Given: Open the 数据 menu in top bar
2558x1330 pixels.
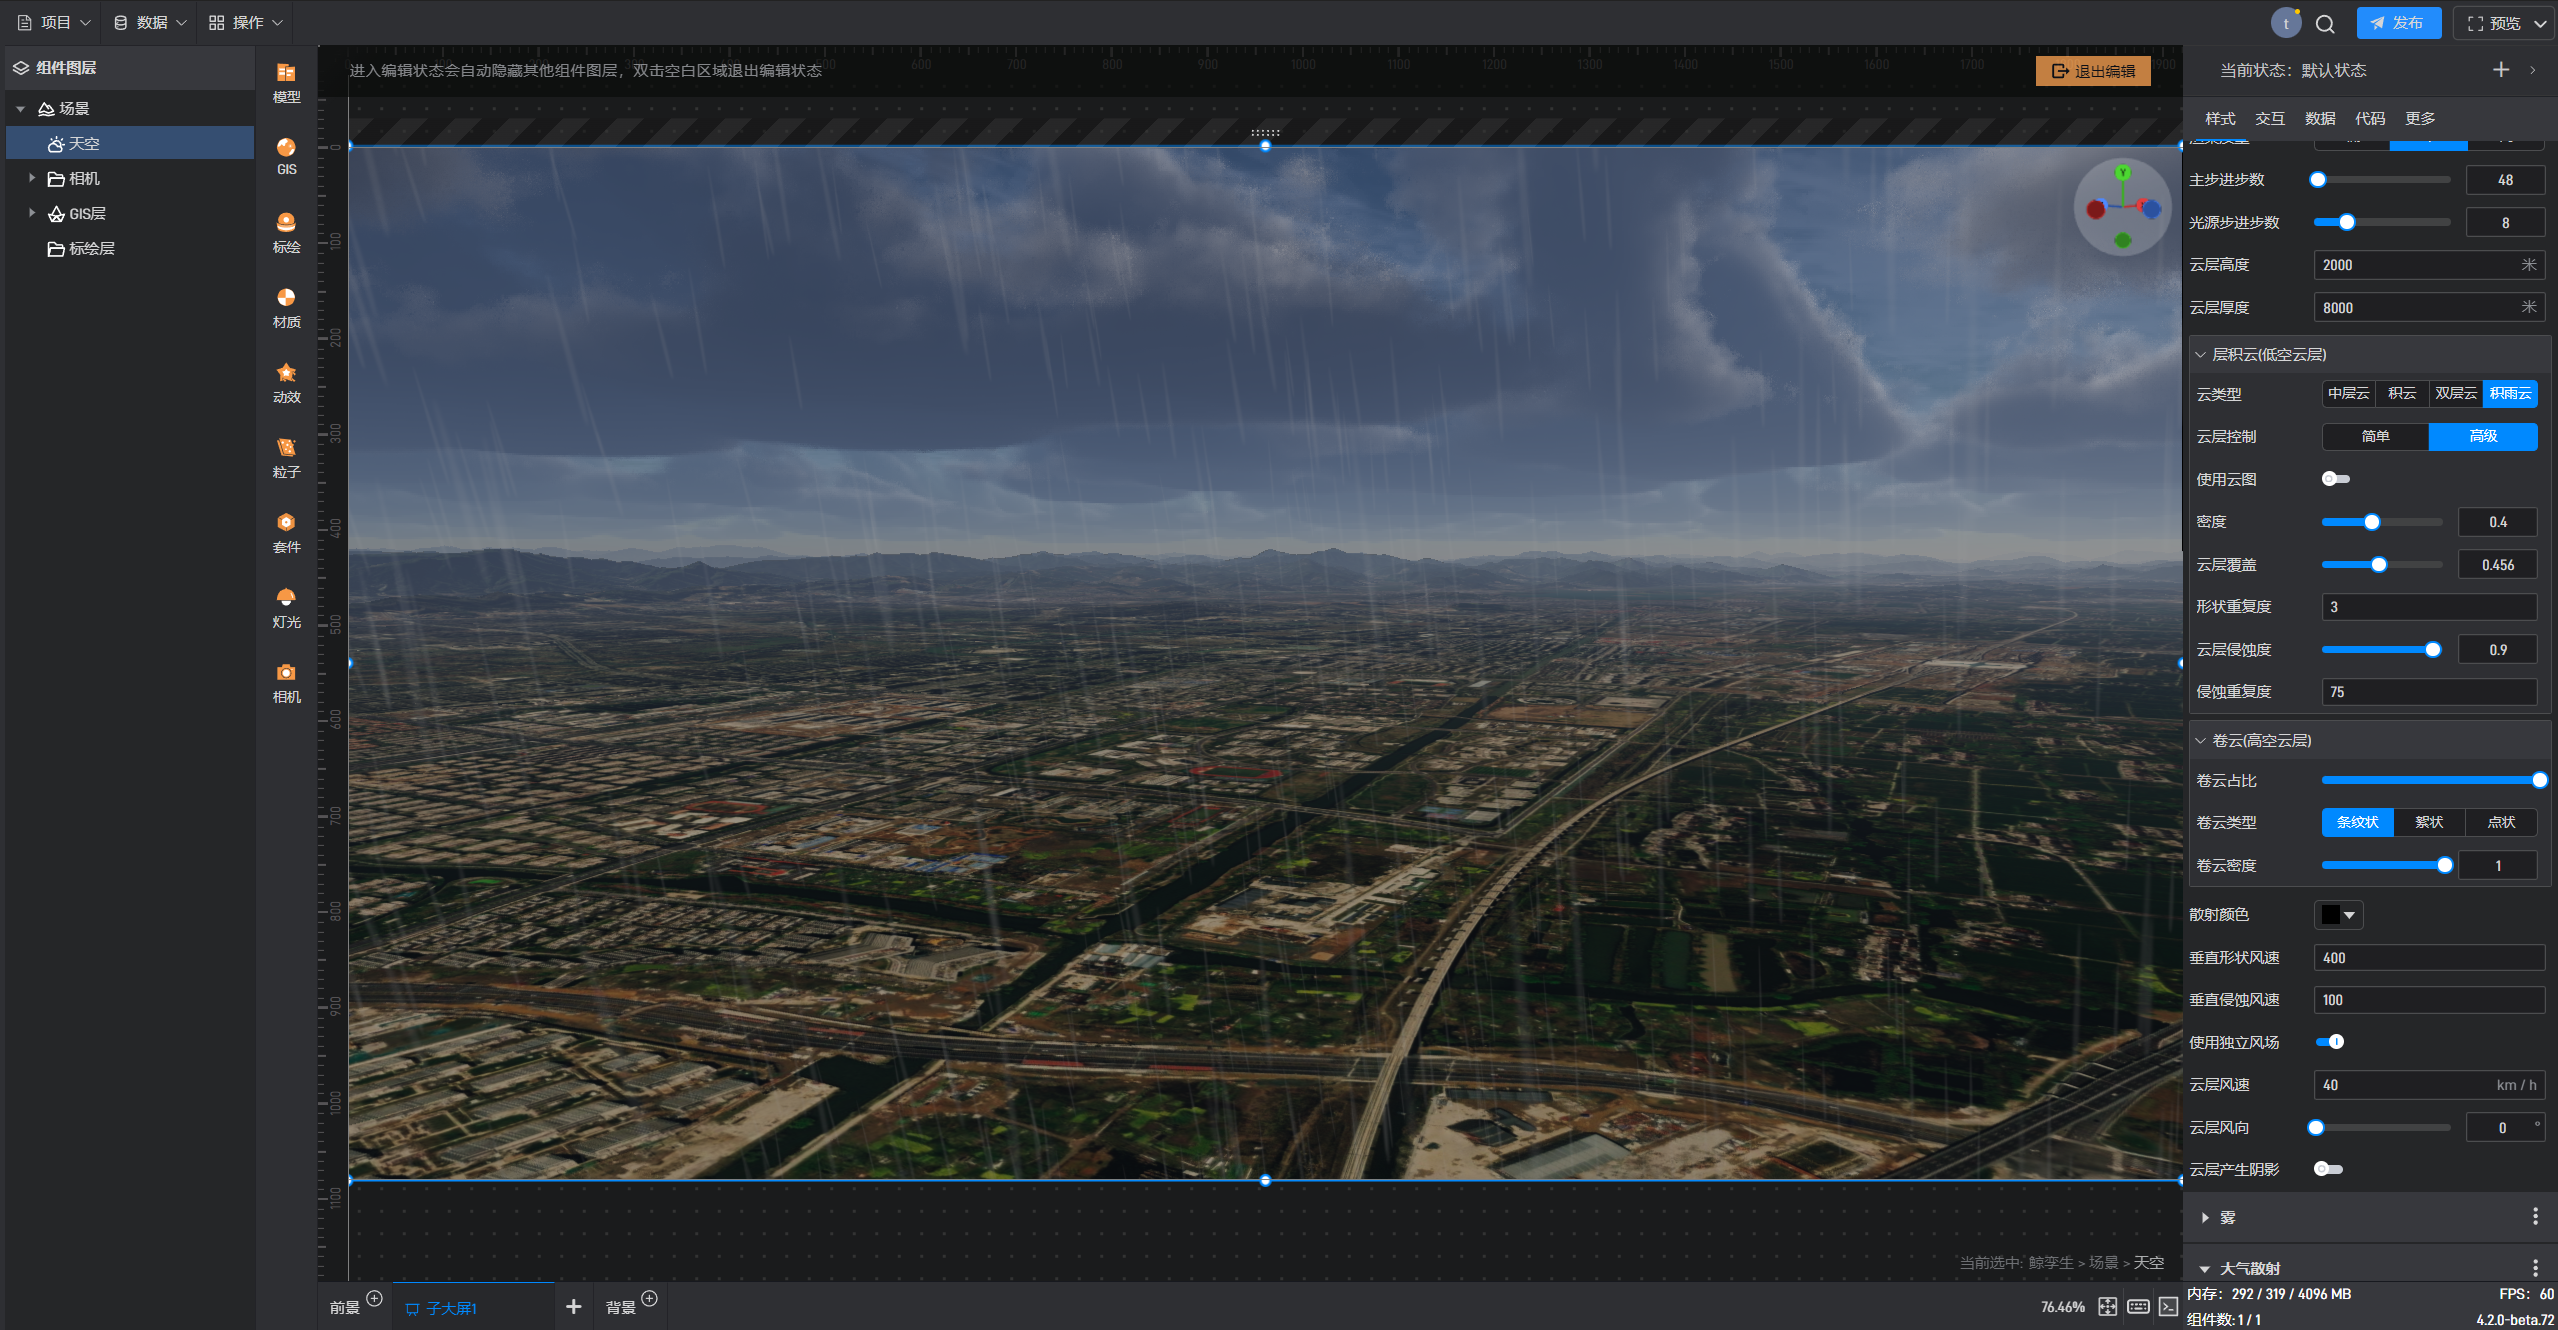Looking at the screenshot, I should click(150, 22).
